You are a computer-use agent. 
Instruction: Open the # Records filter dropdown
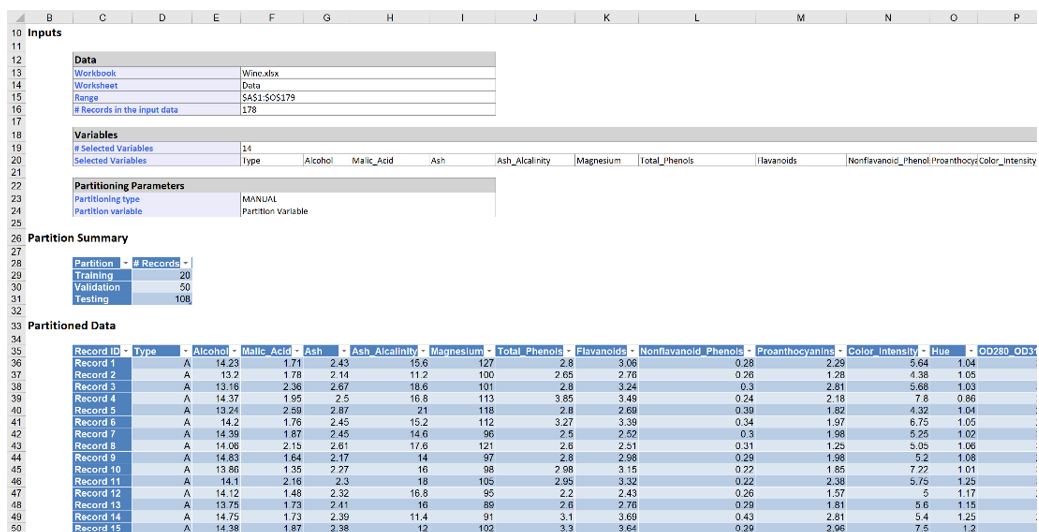pyautogui.click(x=186, y=263)
